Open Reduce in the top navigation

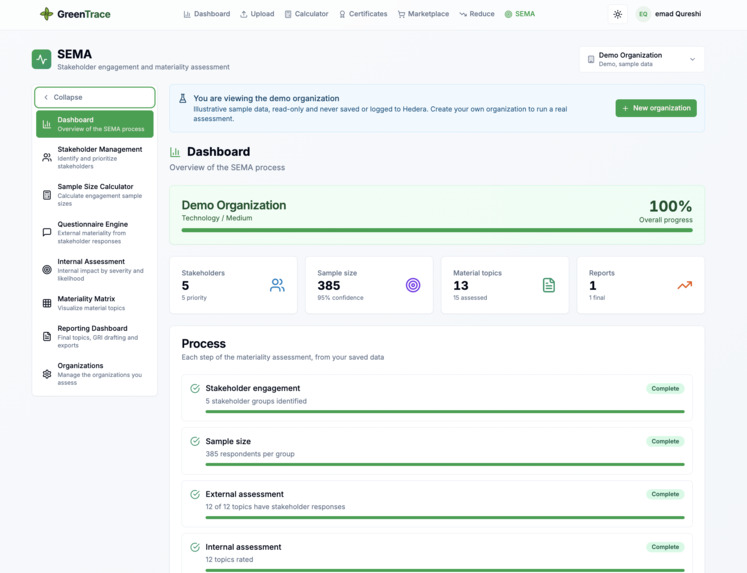(477, 14)
